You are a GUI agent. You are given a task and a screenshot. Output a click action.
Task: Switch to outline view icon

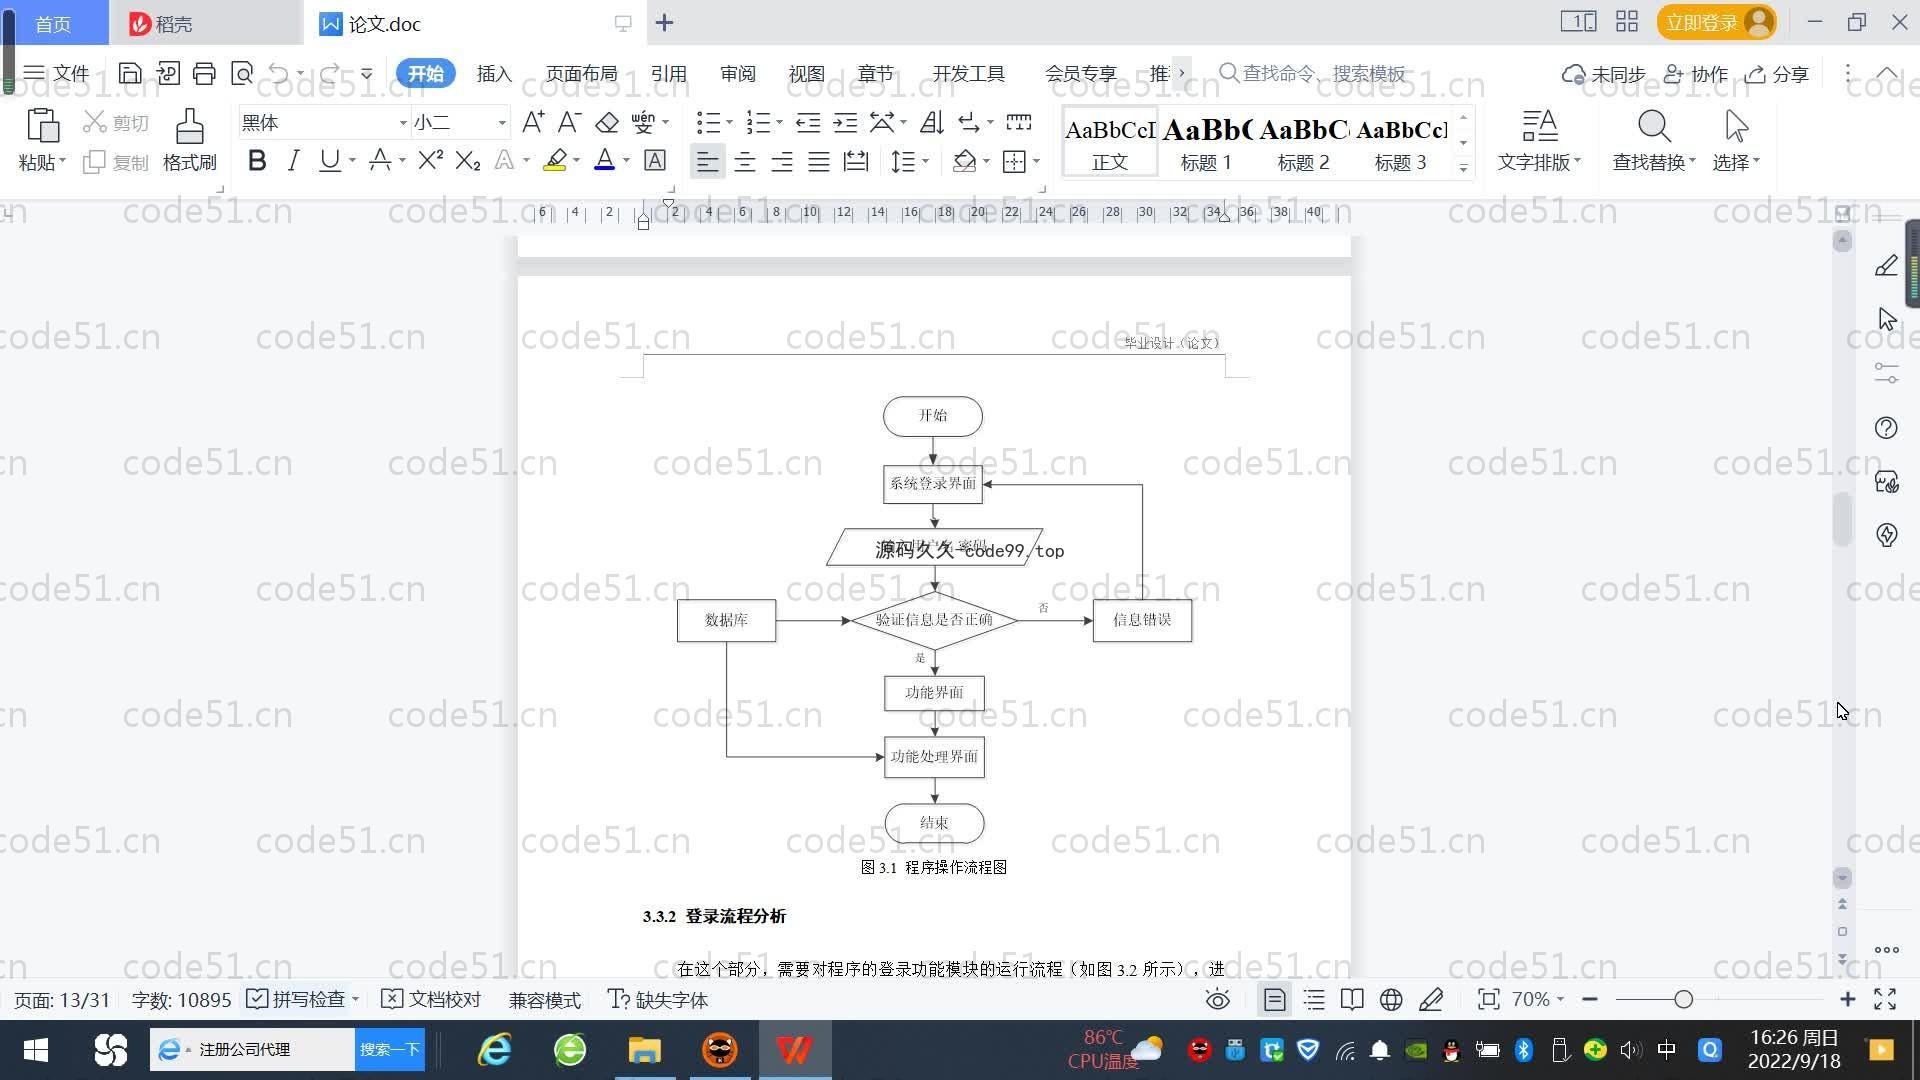1314,999
